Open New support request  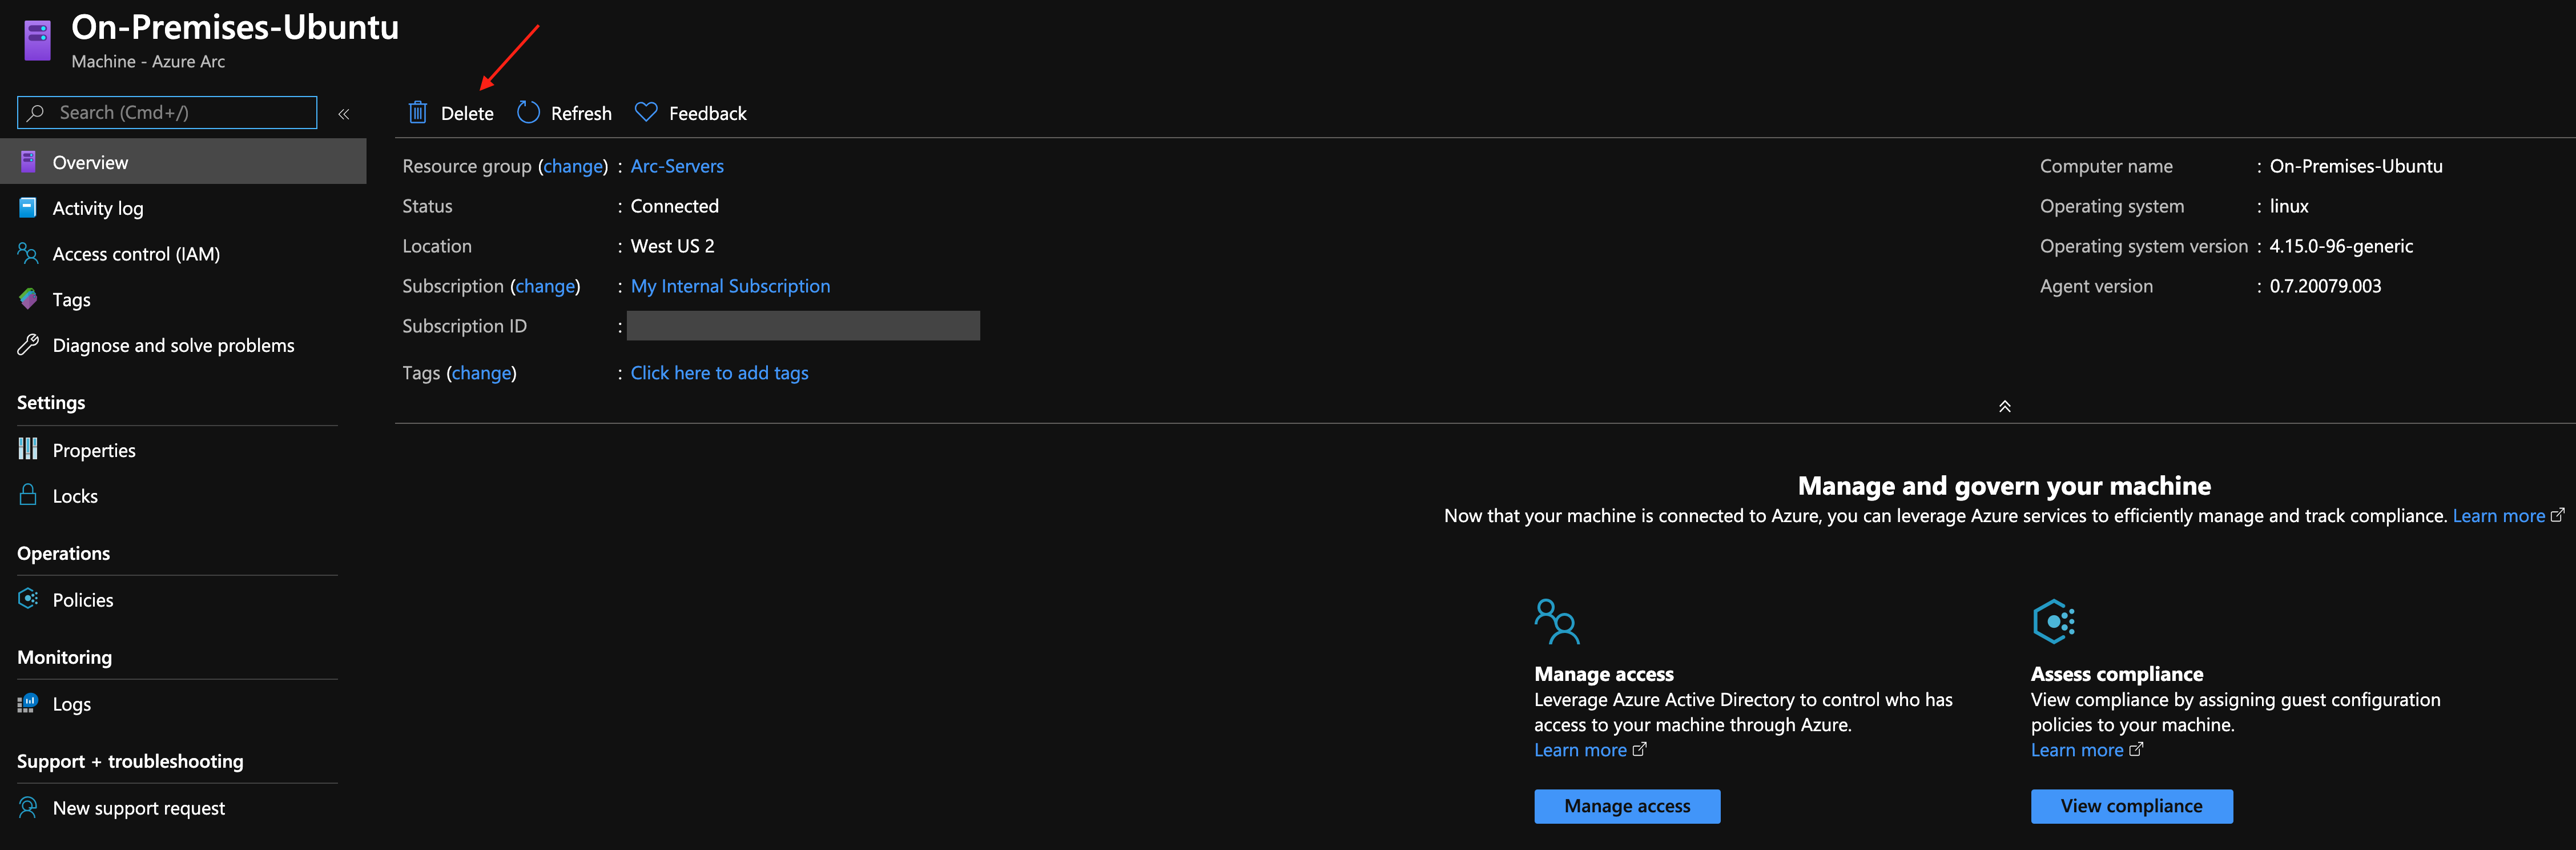(x=138, y=808)
